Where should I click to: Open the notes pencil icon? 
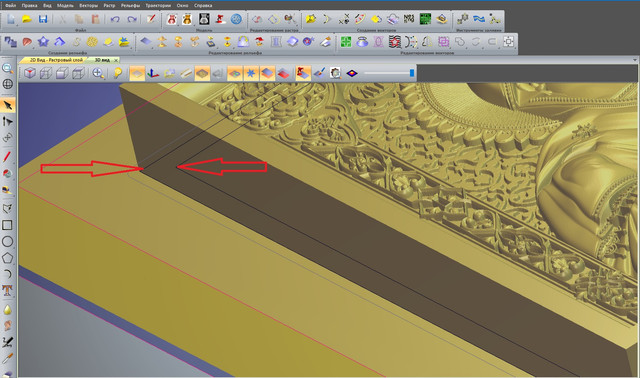151,19
